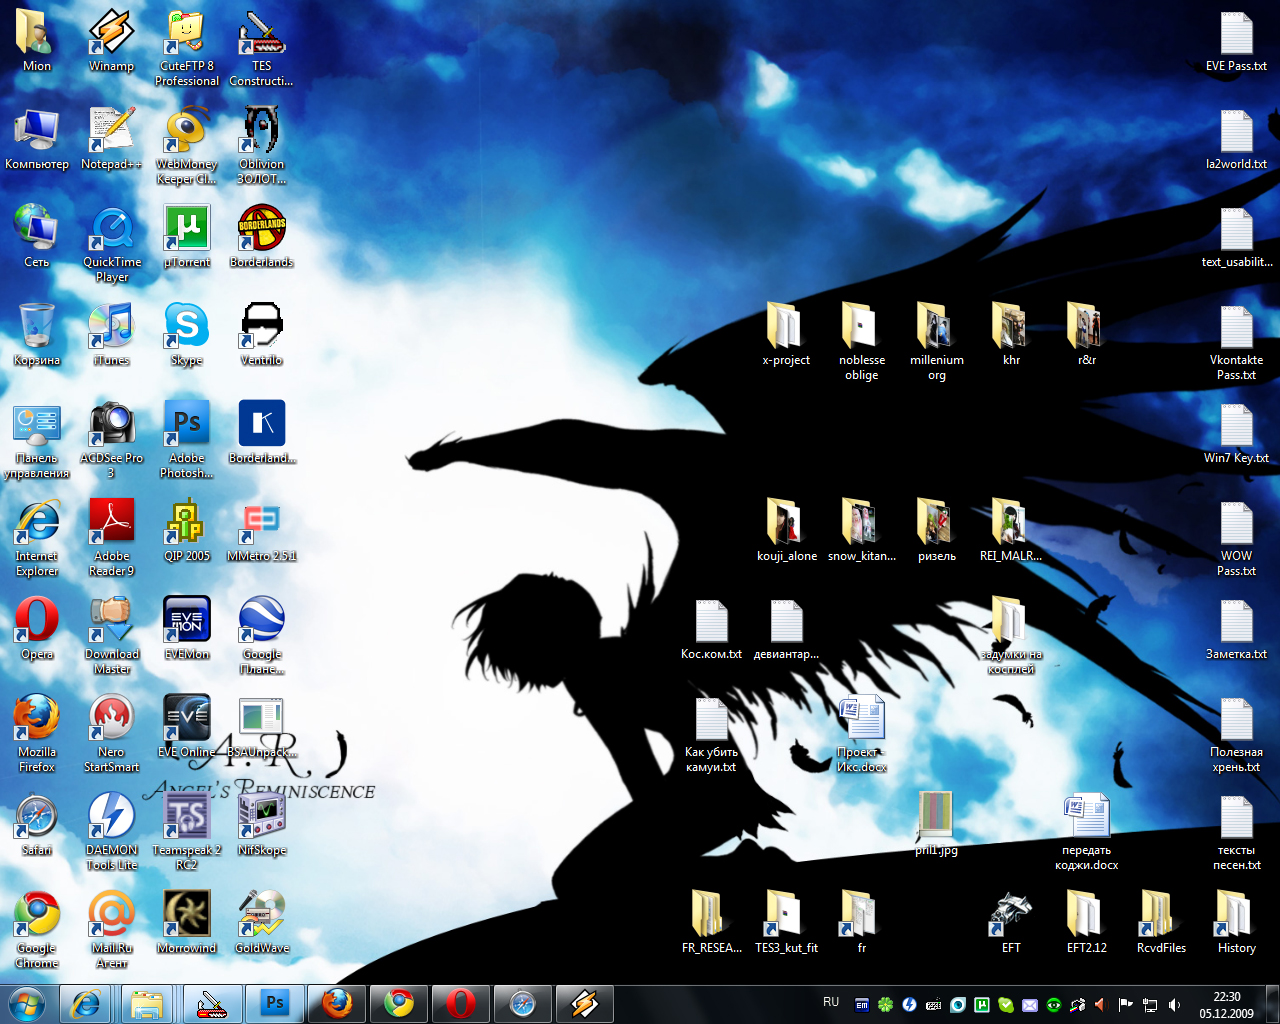Screen dimensions: 1280x1024
Task: Select the x-project folder
Action: click(x=786, y=334)
